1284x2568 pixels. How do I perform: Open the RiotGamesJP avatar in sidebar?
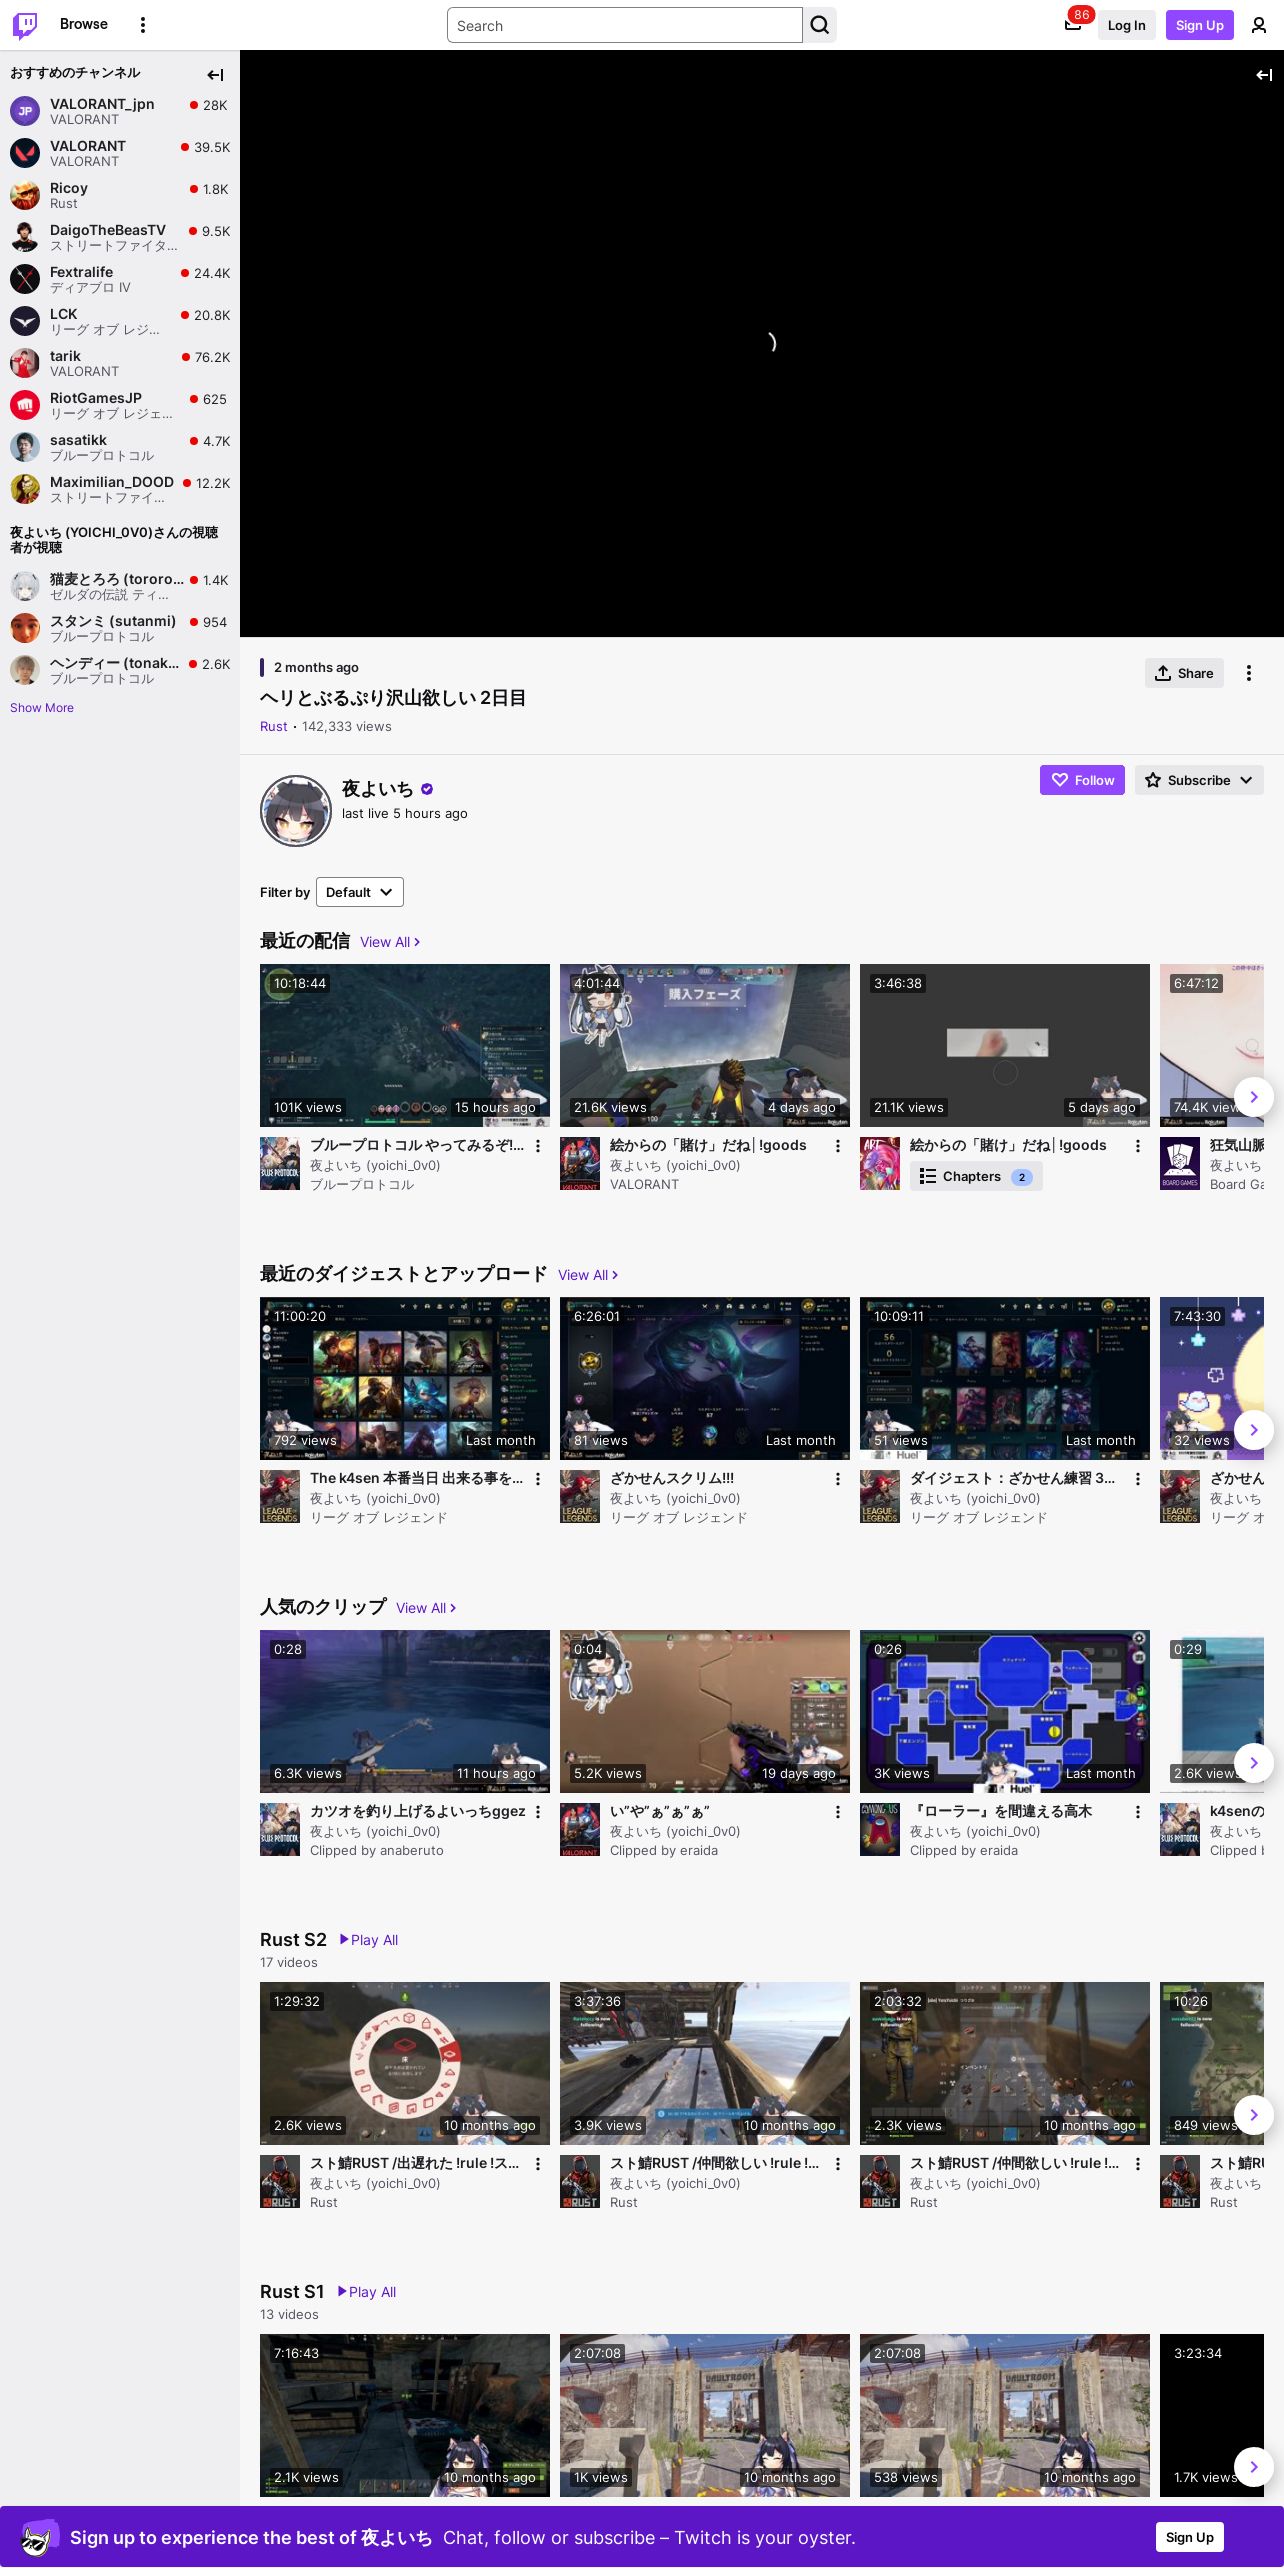(25, 405)
